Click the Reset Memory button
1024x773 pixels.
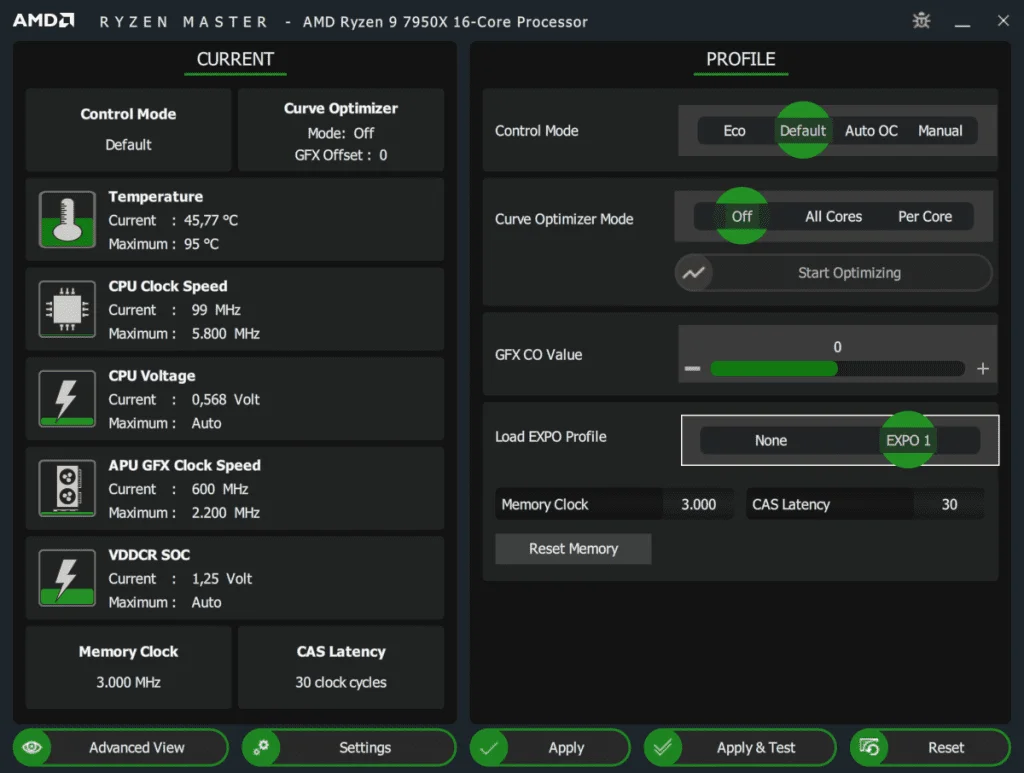[x=573, y=548]
